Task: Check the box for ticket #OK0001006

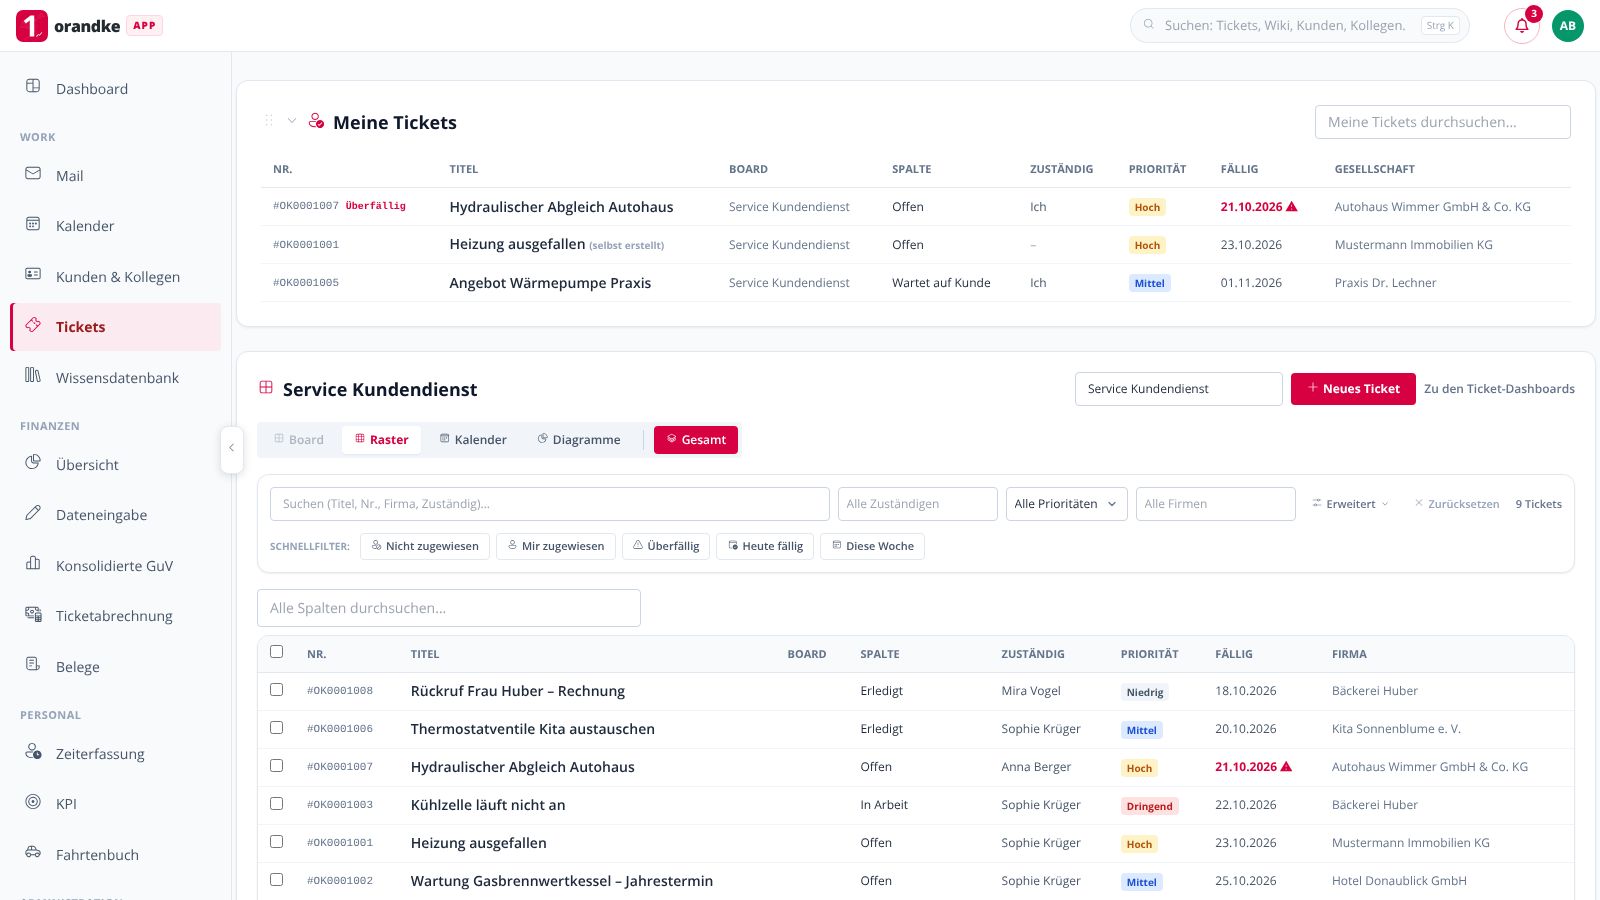Action: click(277, 728)
